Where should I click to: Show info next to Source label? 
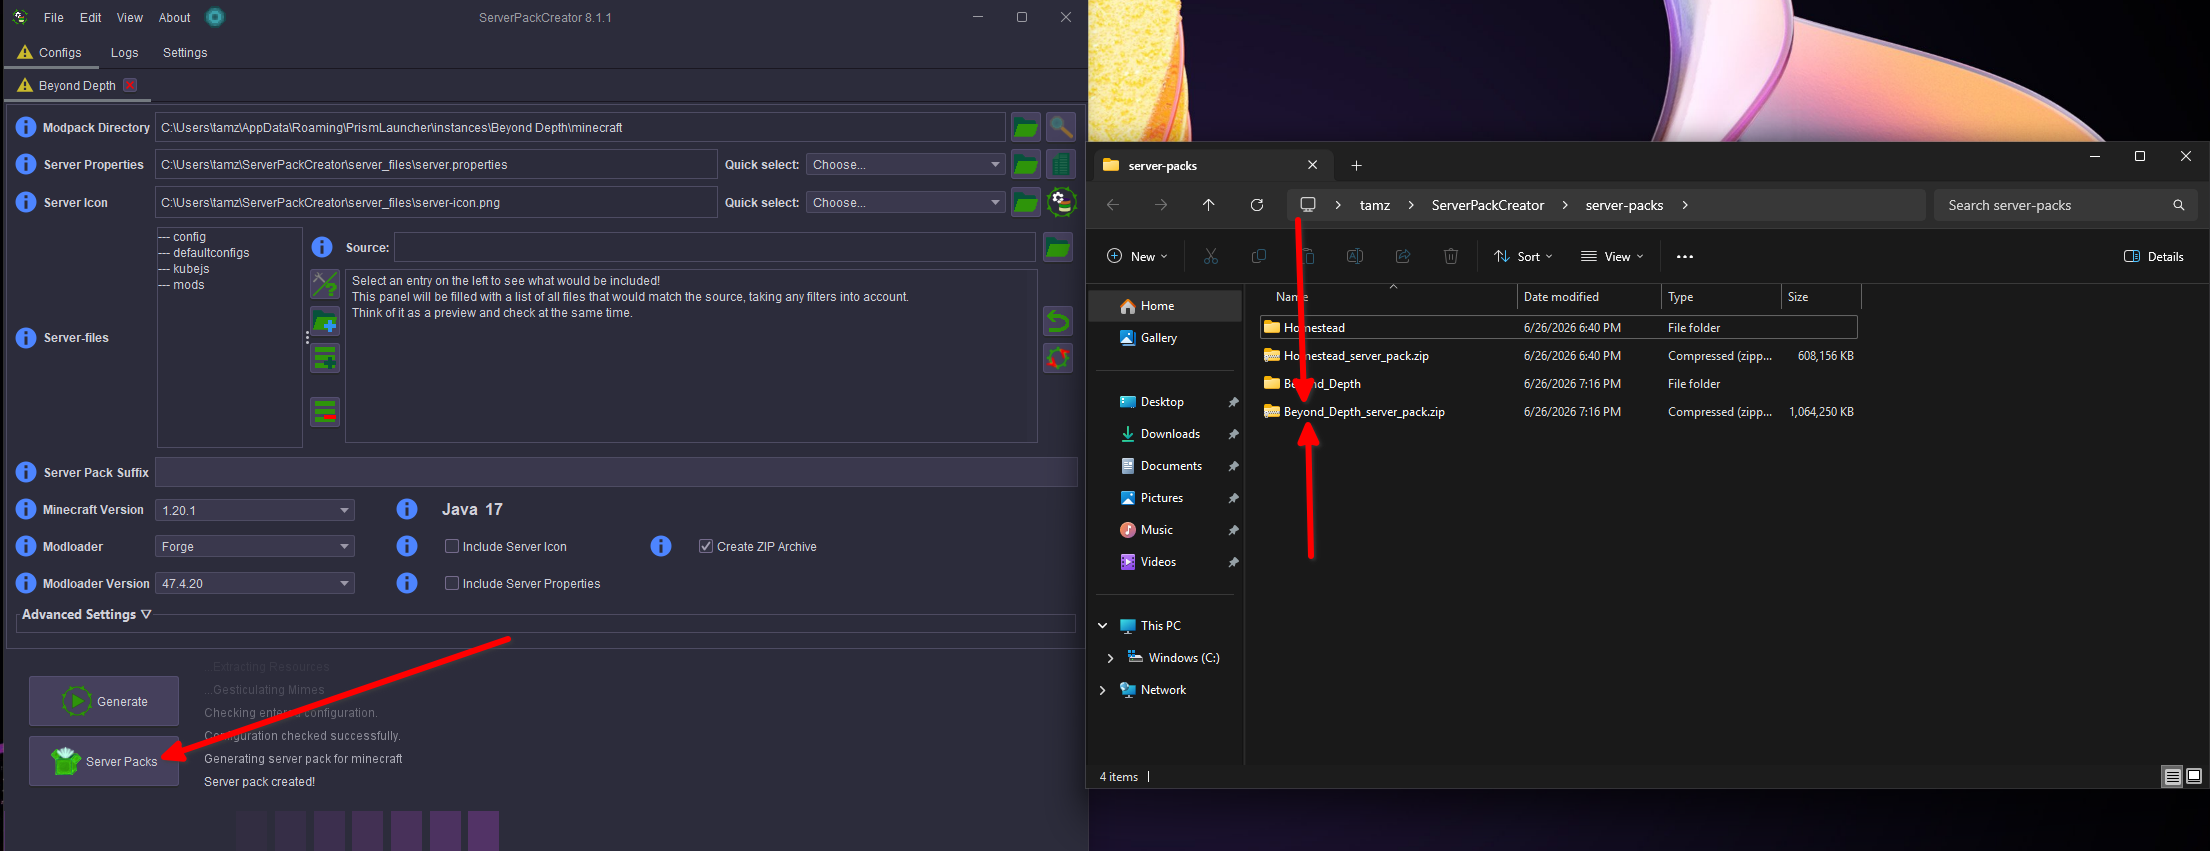tap(322, 247)
